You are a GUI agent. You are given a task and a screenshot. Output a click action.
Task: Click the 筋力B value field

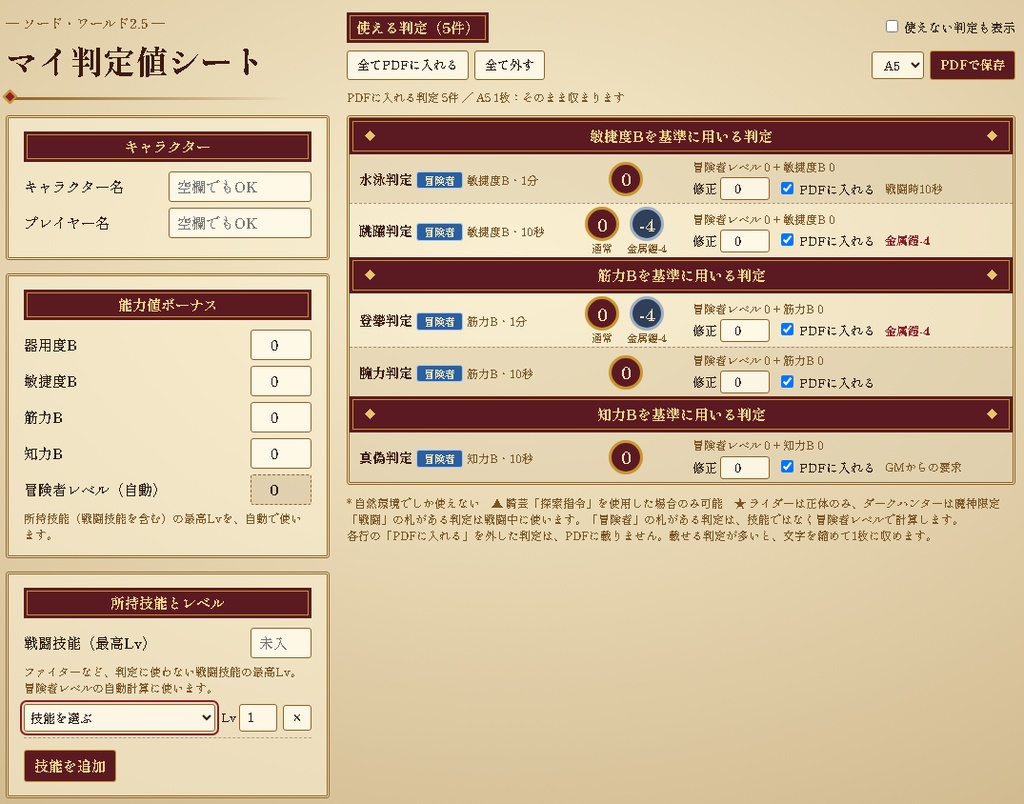tap(281, 417)
